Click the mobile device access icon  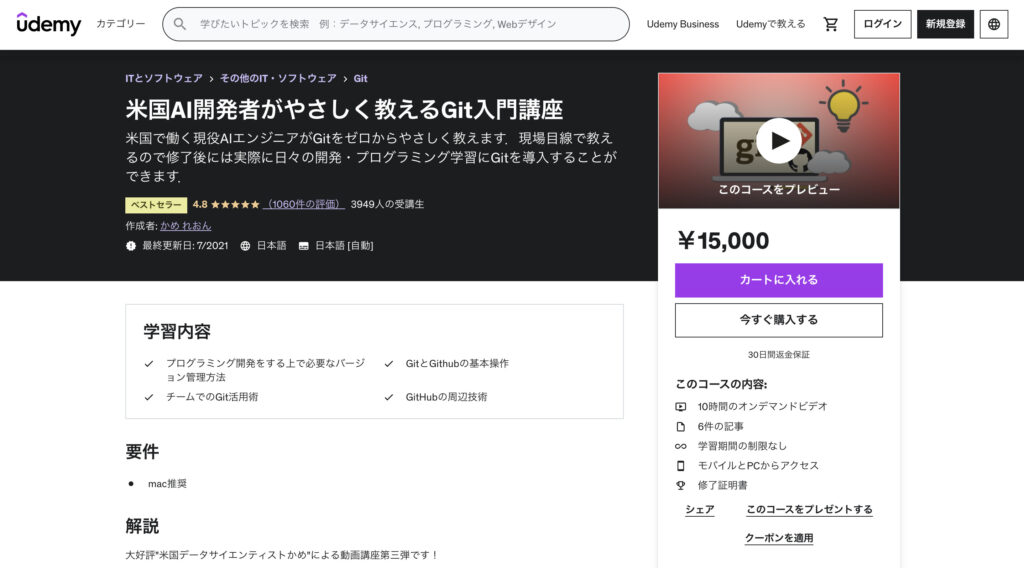point(680,465)
